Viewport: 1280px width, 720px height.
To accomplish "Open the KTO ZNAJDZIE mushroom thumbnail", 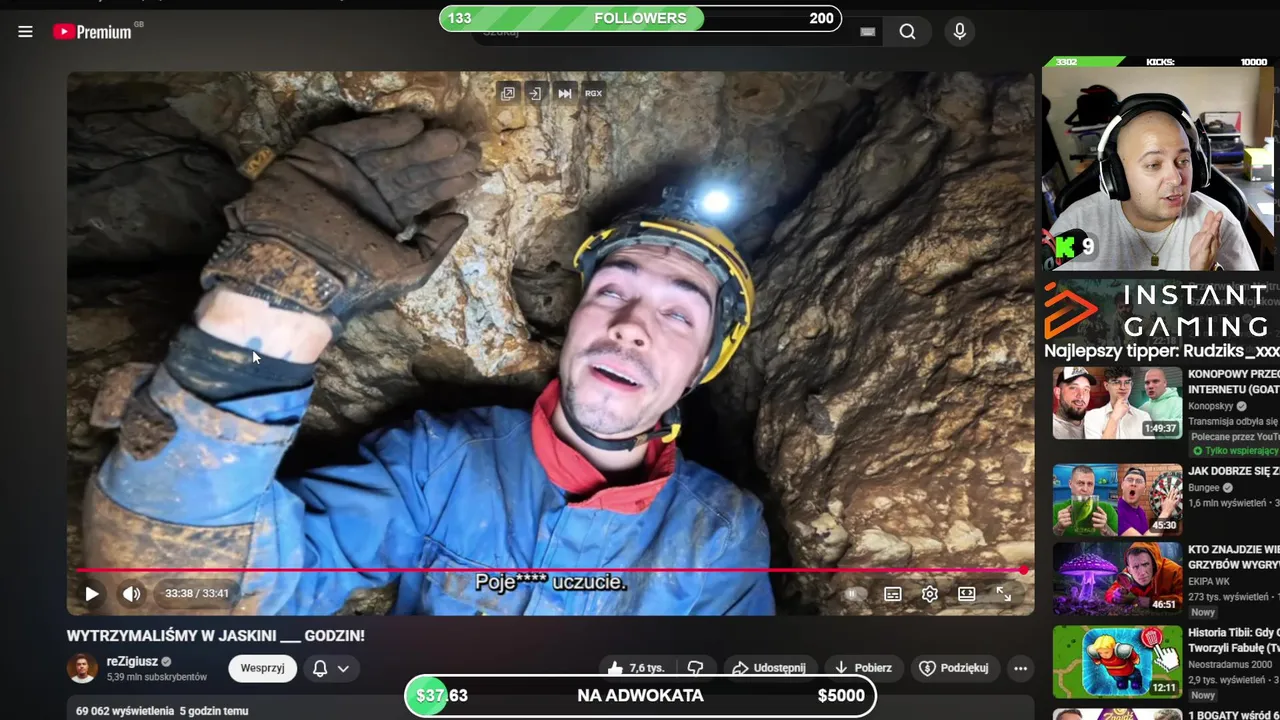I will (x=1117, y=578).
